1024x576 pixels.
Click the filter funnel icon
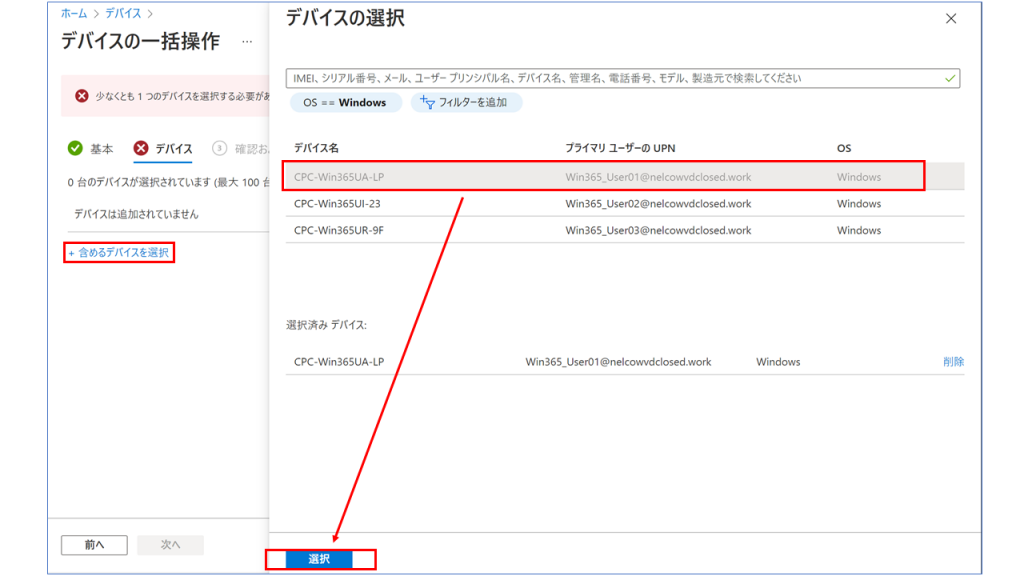click(x=427, y=103)
